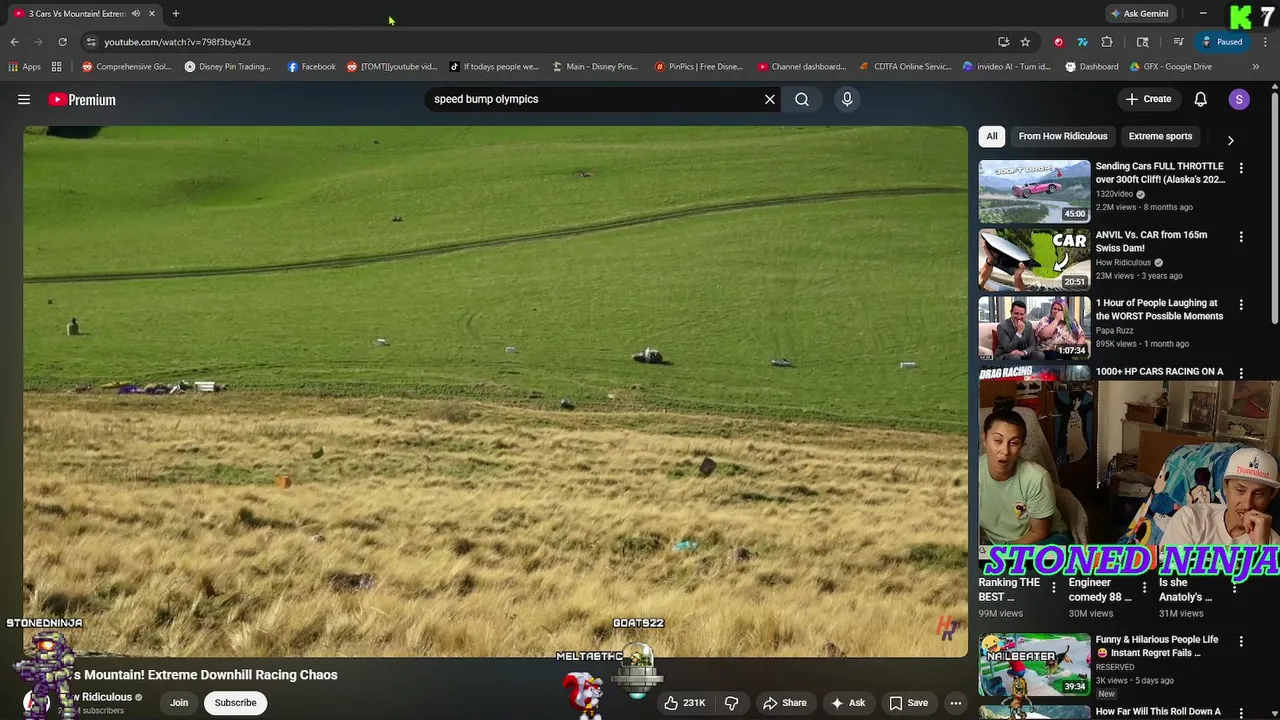1280x720 pixels.
Task: Save the video to a playlist
Action: (x=908, y=703)
